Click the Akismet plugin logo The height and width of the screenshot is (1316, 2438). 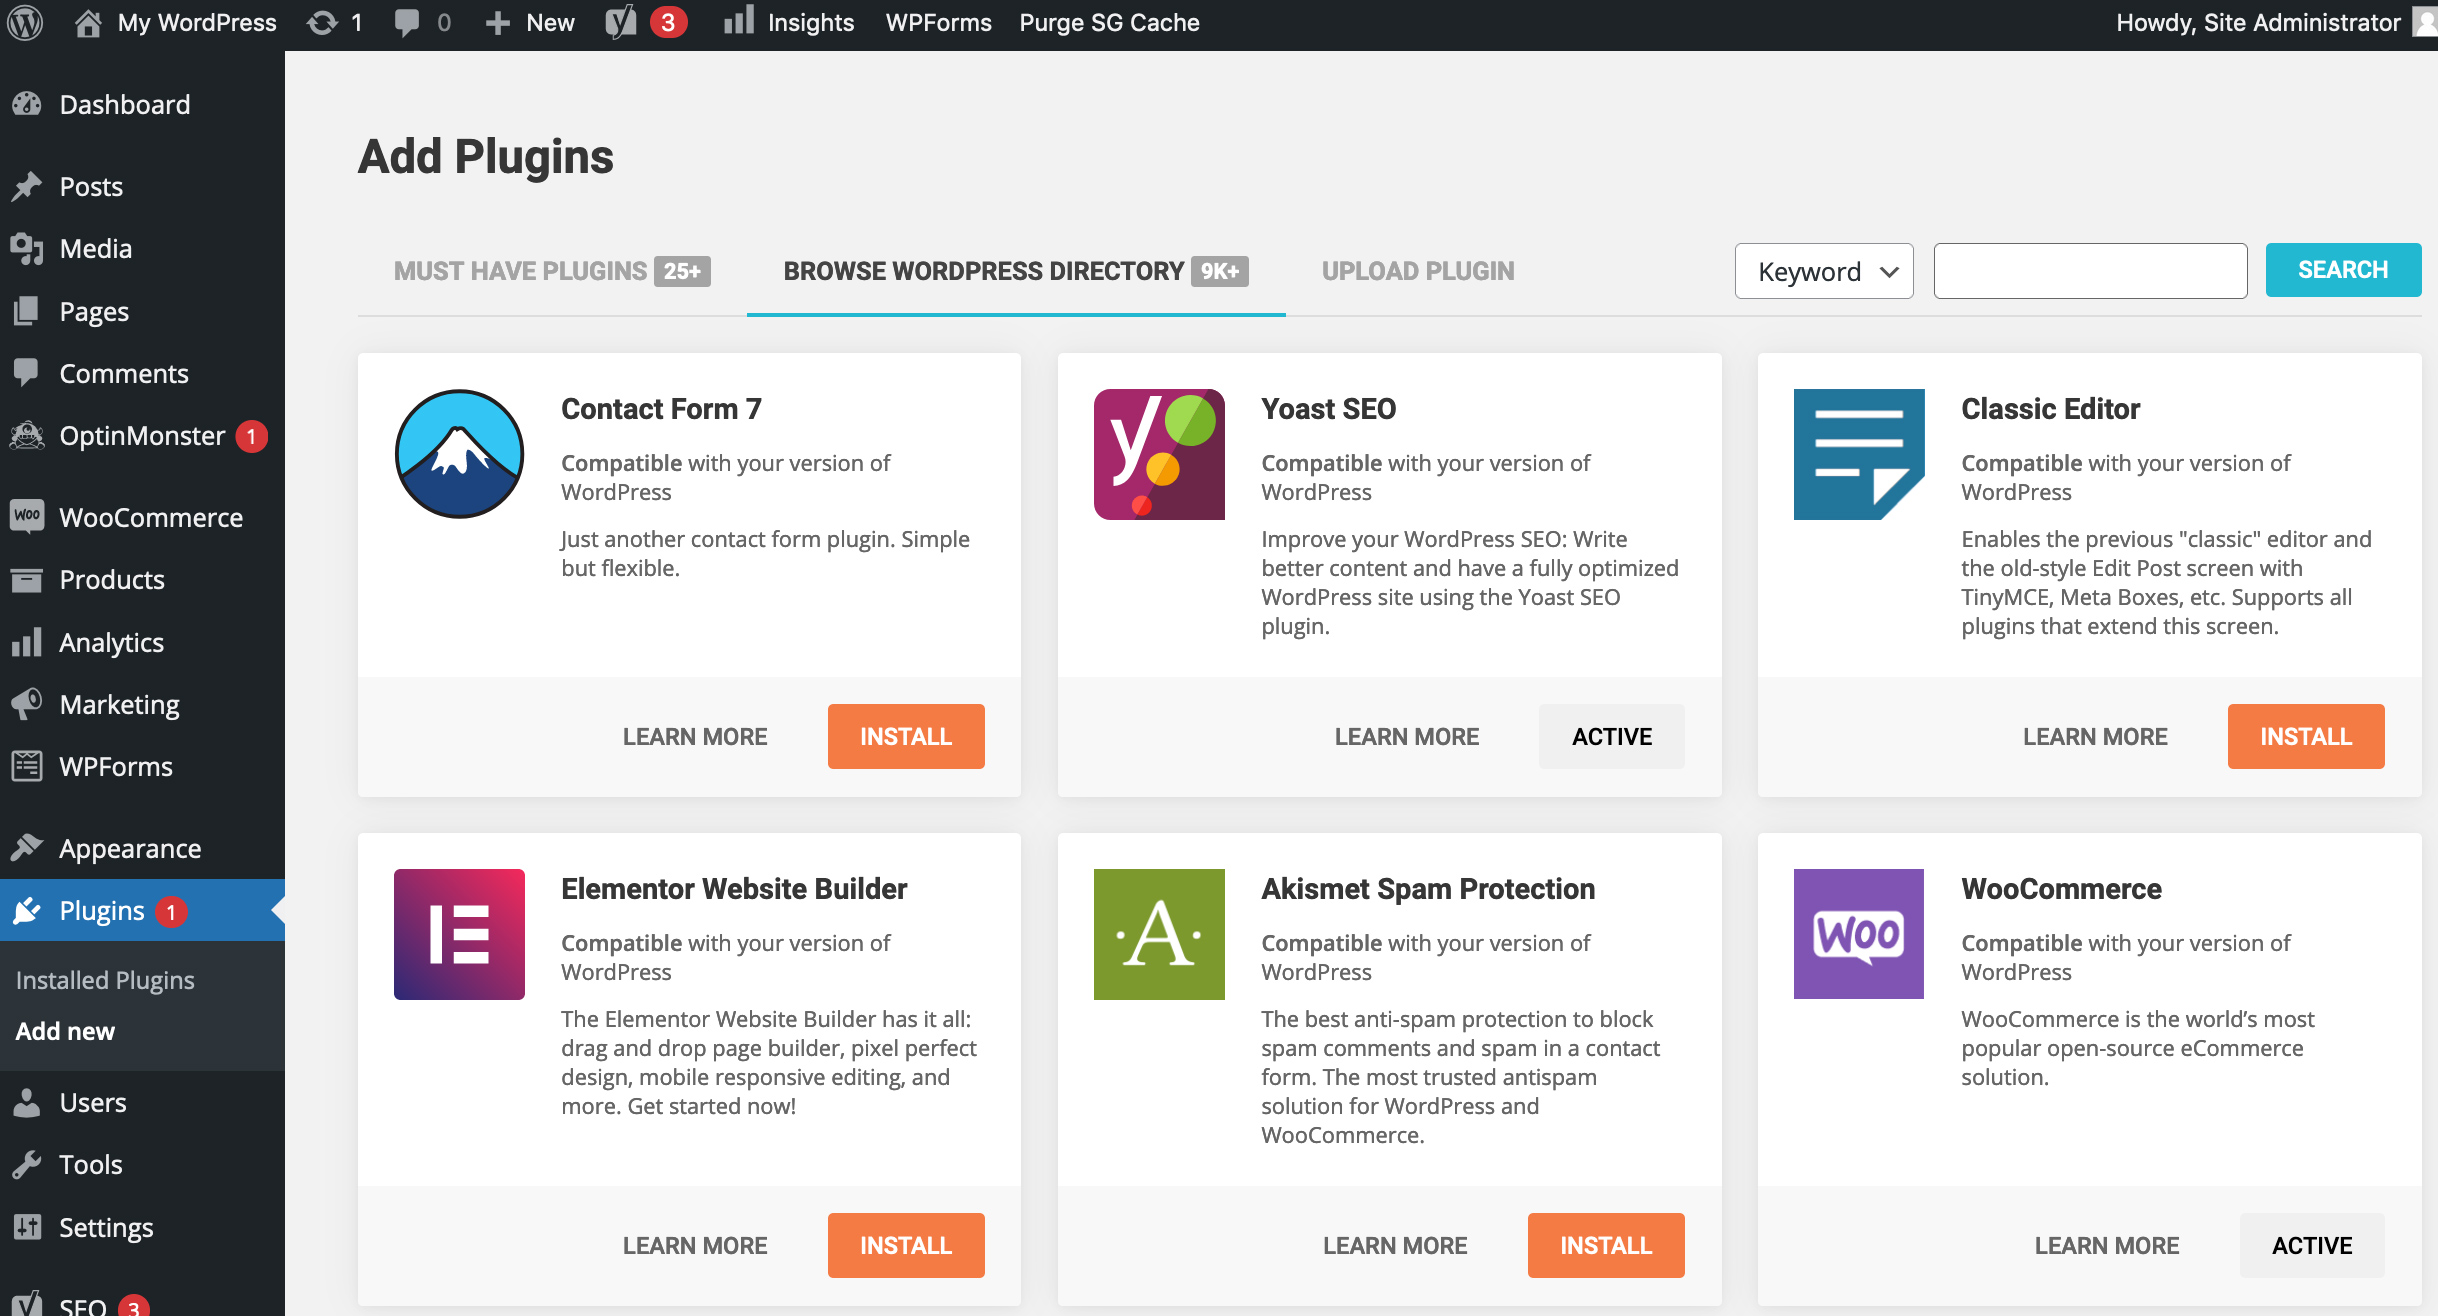(1159, 934)
